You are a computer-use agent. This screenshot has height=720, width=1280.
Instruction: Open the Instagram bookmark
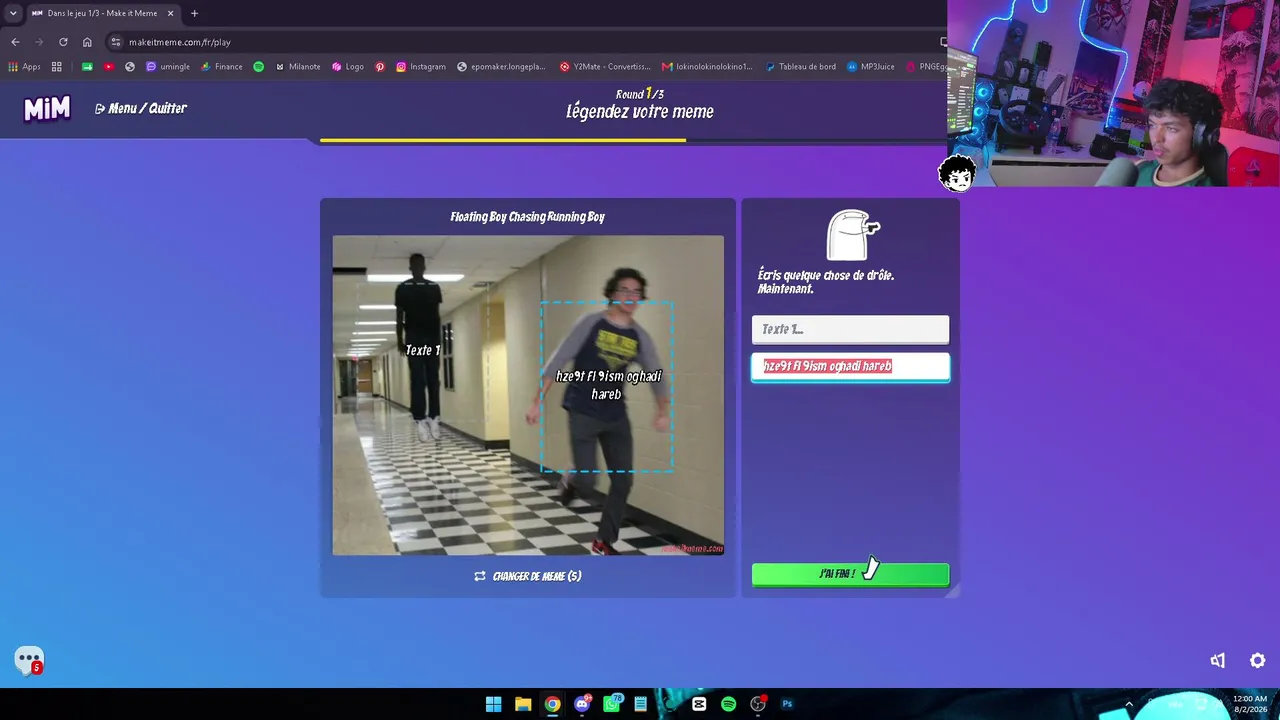pyautogui.click(x=421, y=67)
